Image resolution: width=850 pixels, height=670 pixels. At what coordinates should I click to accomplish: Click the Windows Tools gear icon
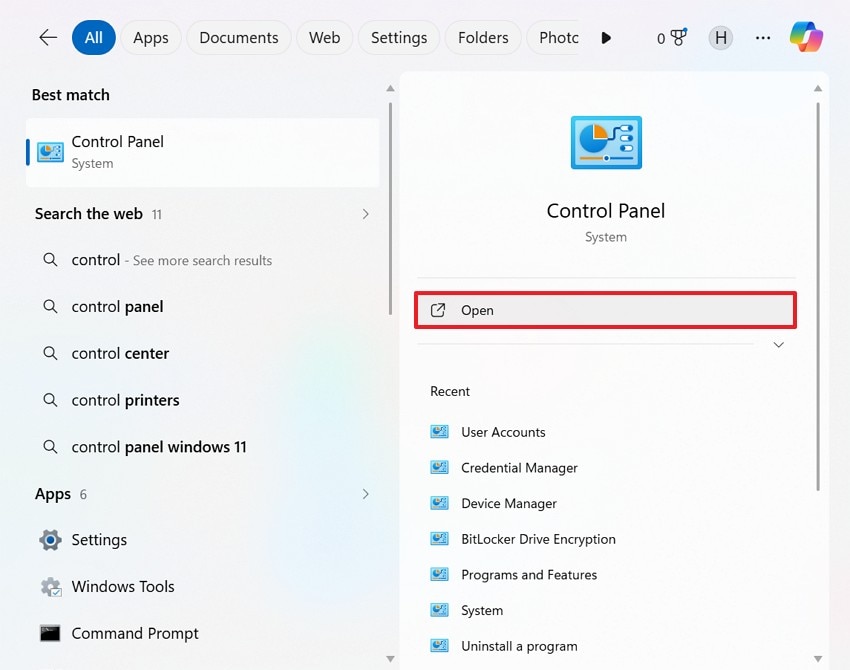click(51, 587)
